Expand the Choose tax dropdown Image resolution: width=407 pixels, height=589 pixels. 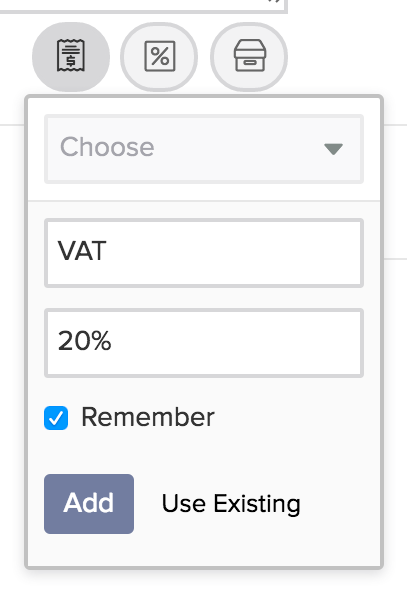tap(204, 149)
